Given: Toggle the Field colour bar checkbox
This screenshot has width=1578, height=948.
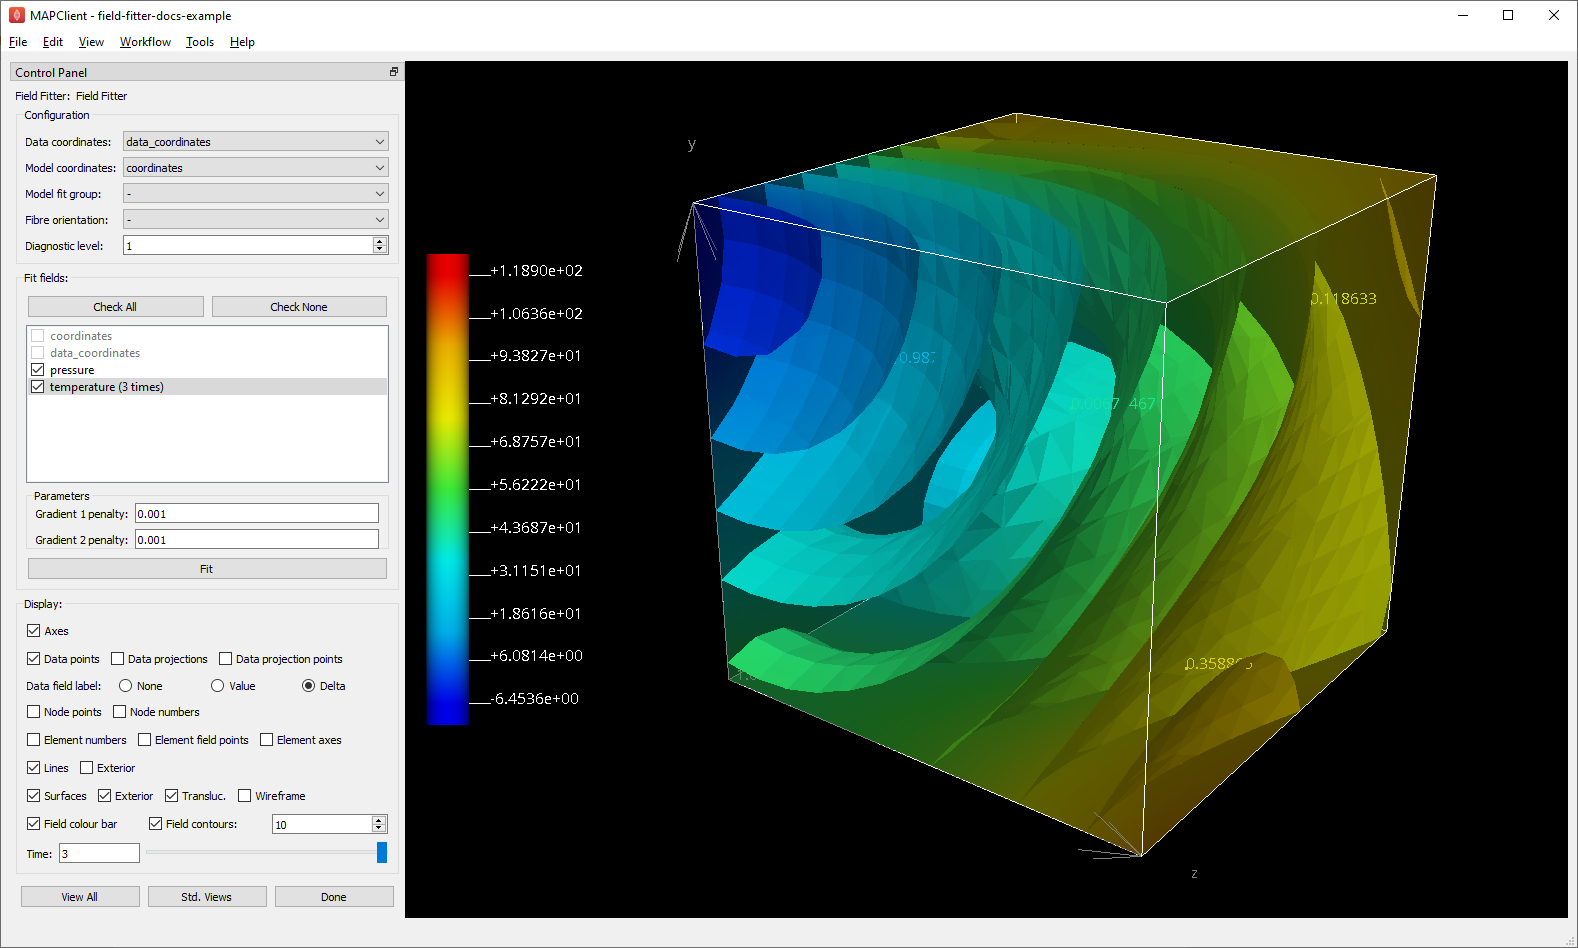Looking at the screenshot, I should point(34,824).
